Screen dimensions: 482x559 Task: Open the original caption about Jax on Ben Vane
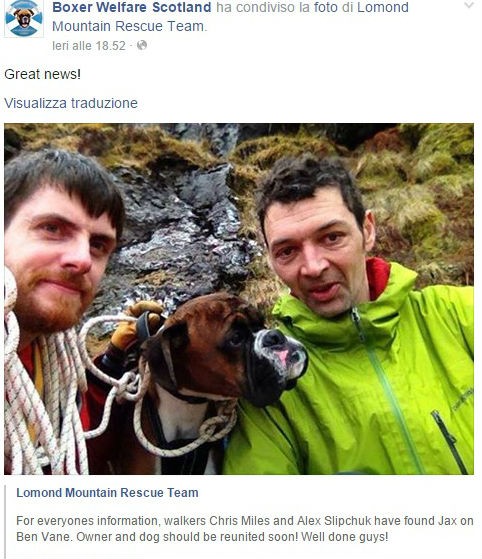pos(245,529)
